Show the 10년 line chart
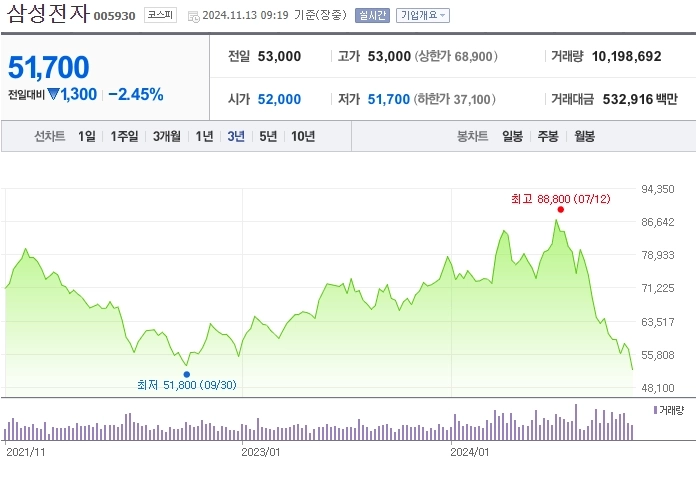Viewport: 696px width, 480px height. (x=302, y=137)
